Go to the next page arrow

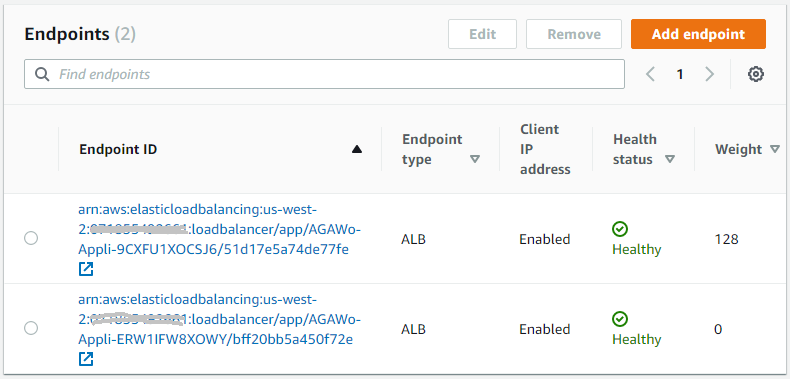coord(709,75)
